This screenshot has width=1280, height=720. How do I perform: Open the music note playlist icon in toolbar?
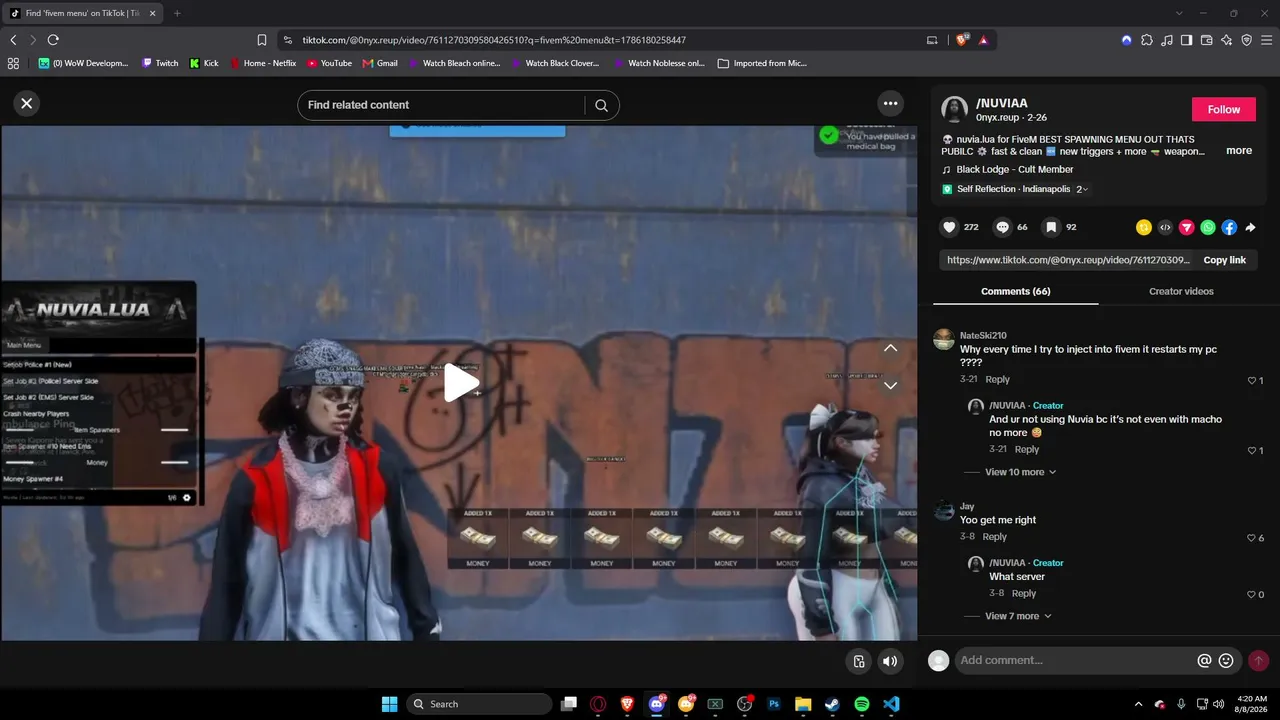pos(1166,40)
